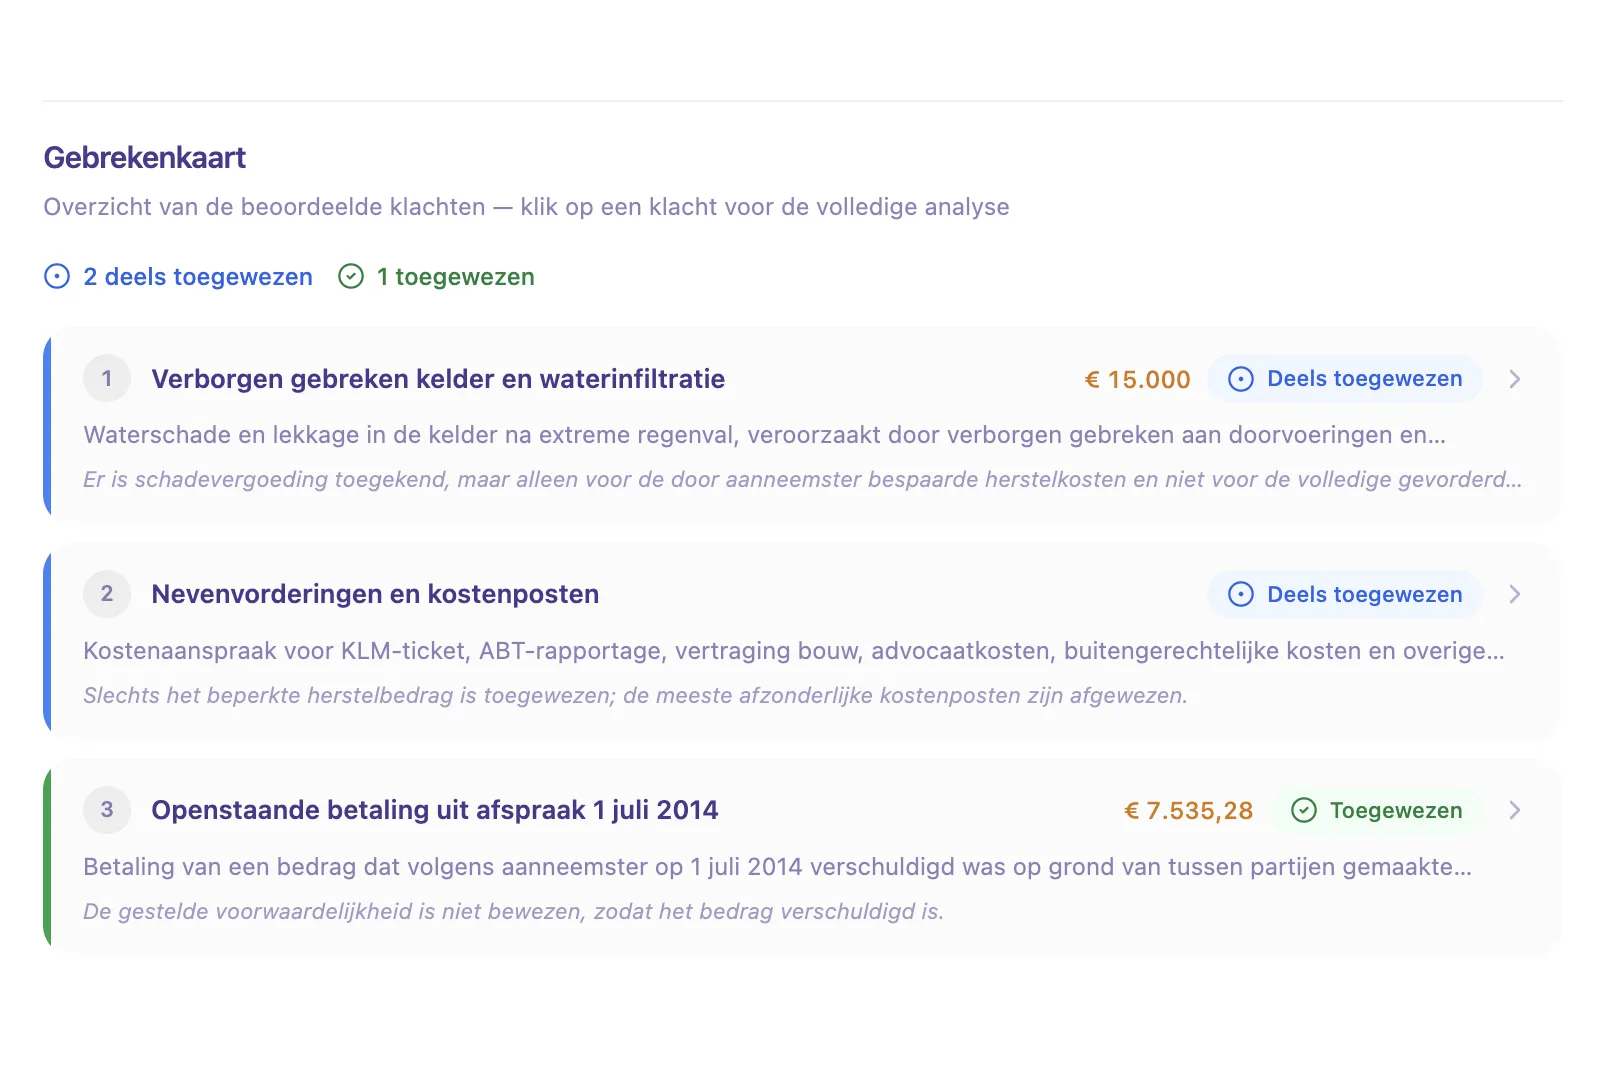Expand the Nevenvorderingen en kostenposten chevron
The width and height of the screenshot is (1600, 1066).
1515,594
